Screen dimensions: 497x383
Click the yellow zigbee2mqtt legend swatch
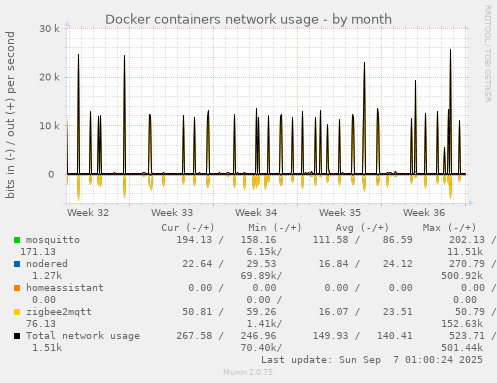(x=17, y=312)
